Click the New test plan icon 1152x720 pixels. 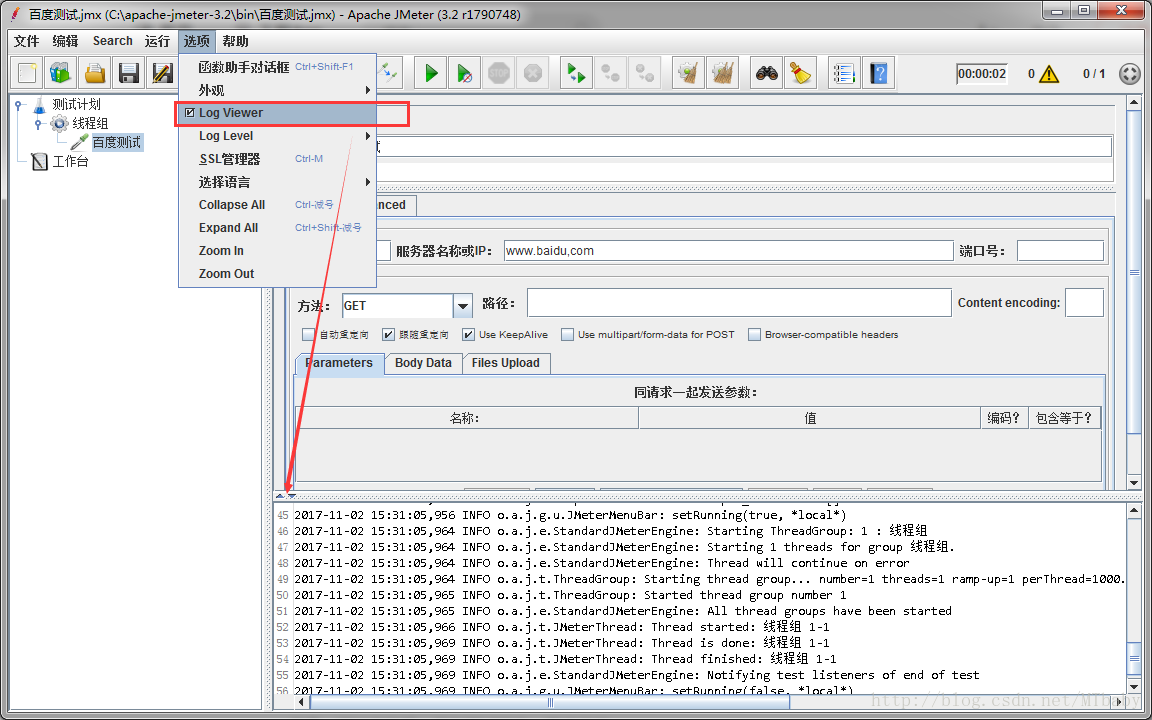pyautogui.click(x=27, y=73)
